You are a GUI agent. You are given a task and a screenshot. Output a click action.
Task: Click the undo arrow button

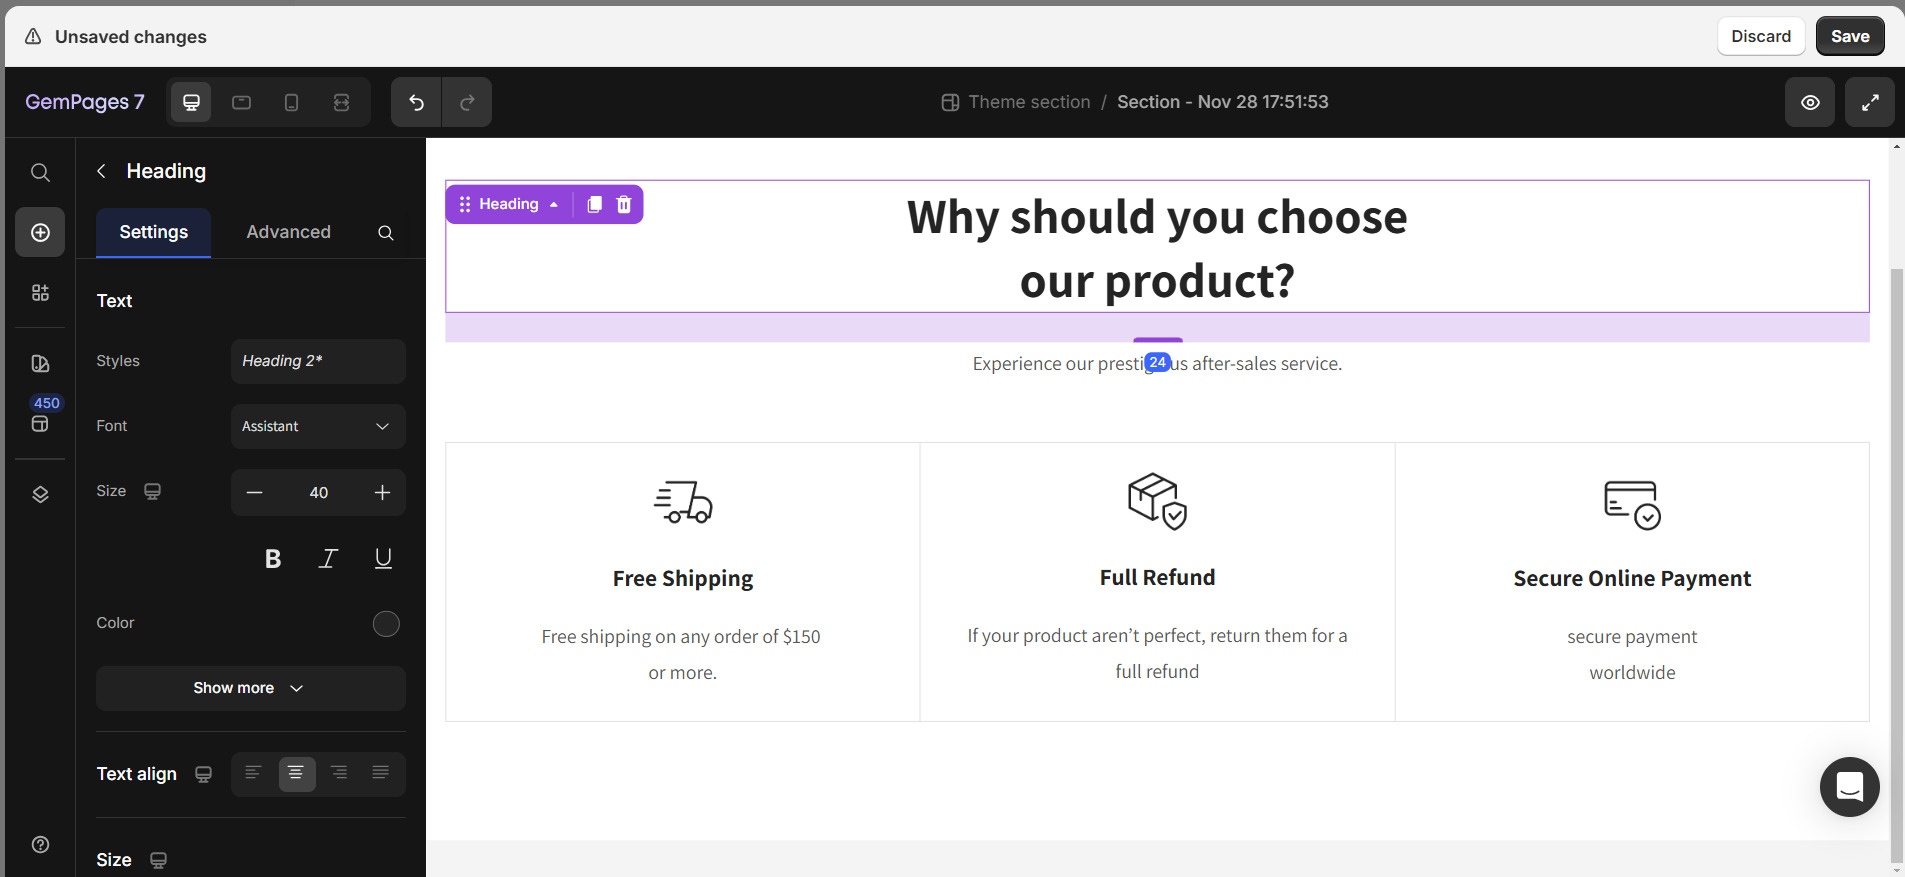click(416, 102)
